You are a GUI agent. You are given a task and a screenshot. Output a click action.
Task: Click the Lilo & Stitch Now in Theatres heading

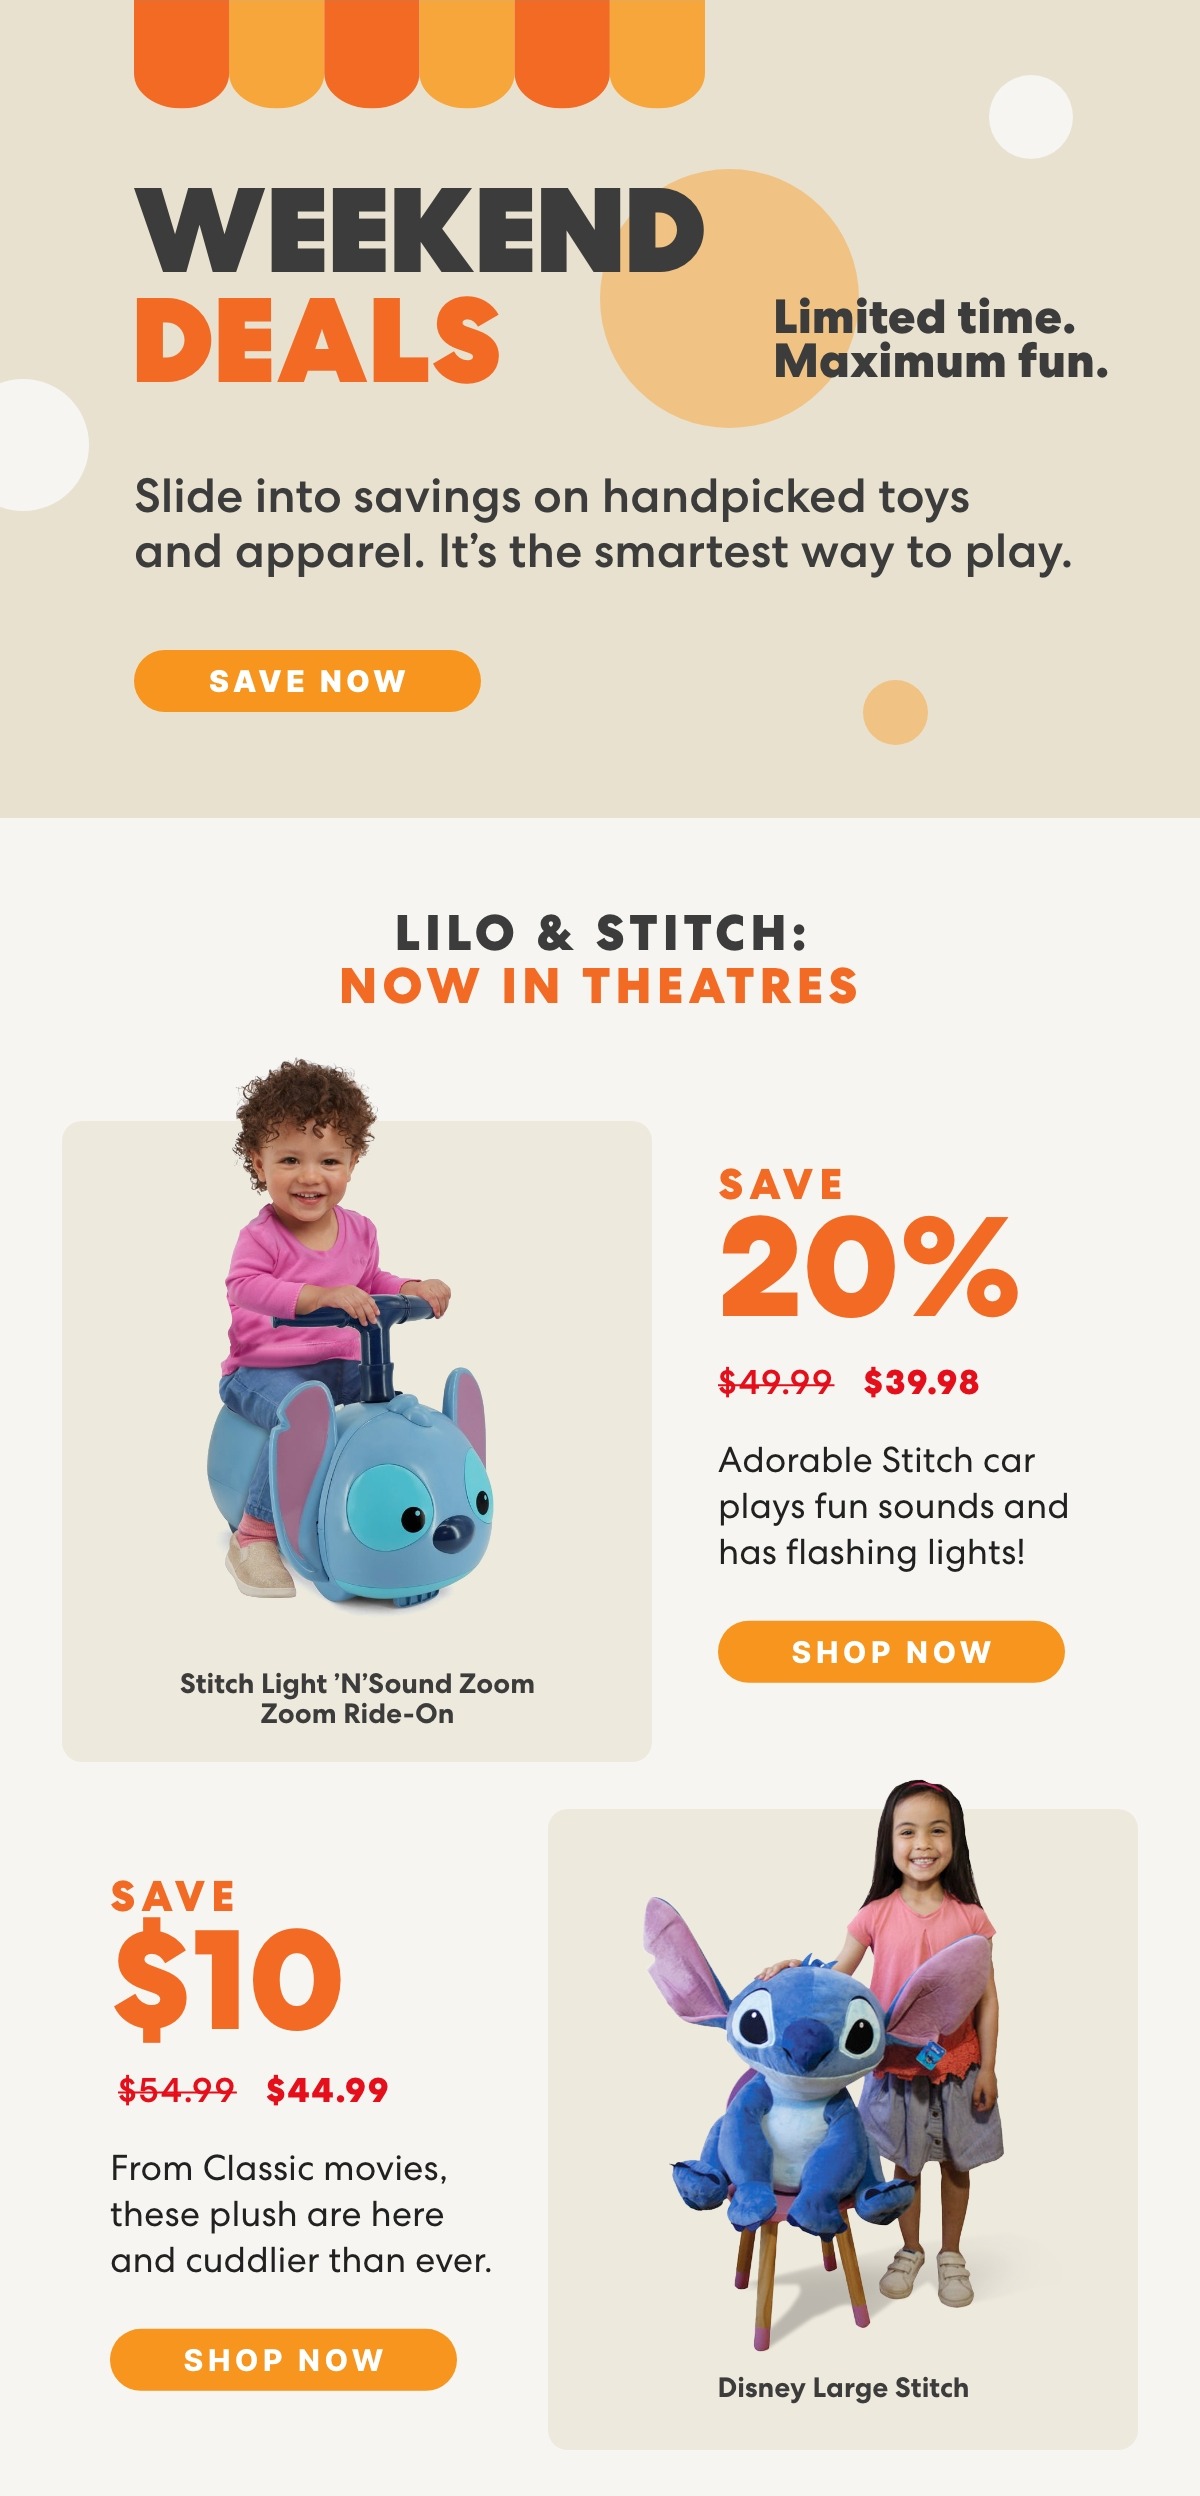pos(600,959)
